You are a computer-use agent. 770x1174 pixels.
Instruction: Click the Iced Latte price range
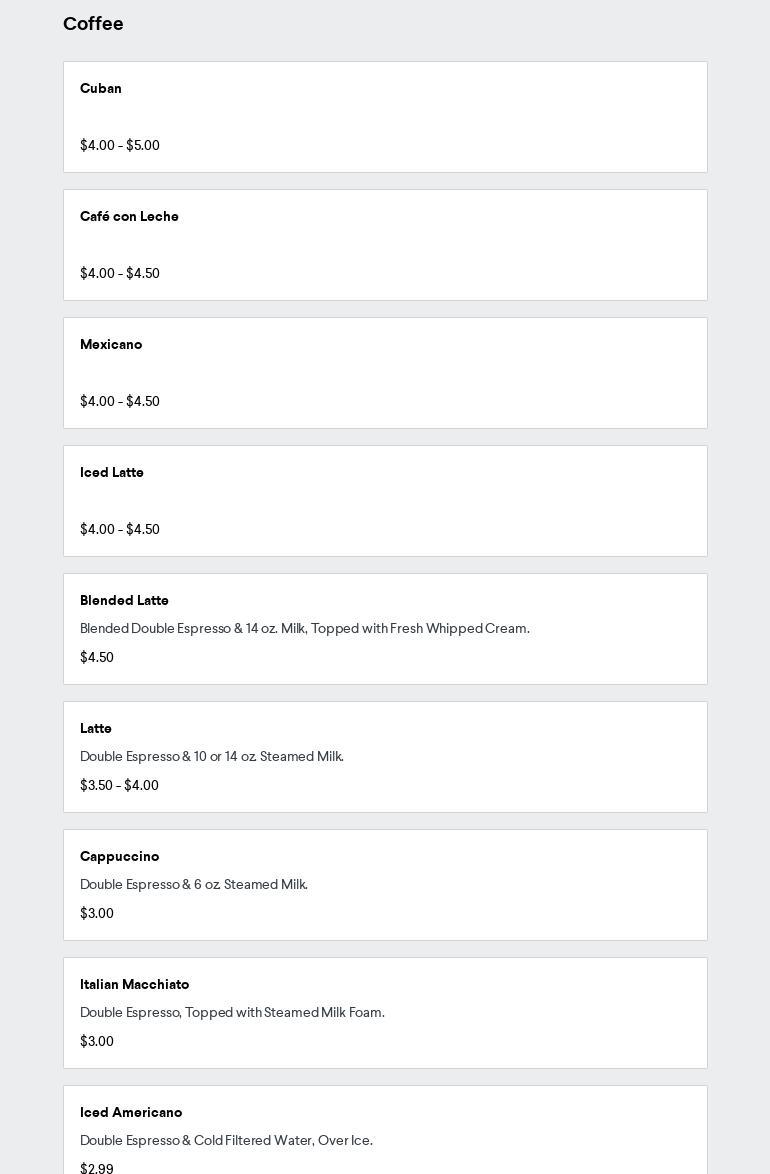point(120,530)
